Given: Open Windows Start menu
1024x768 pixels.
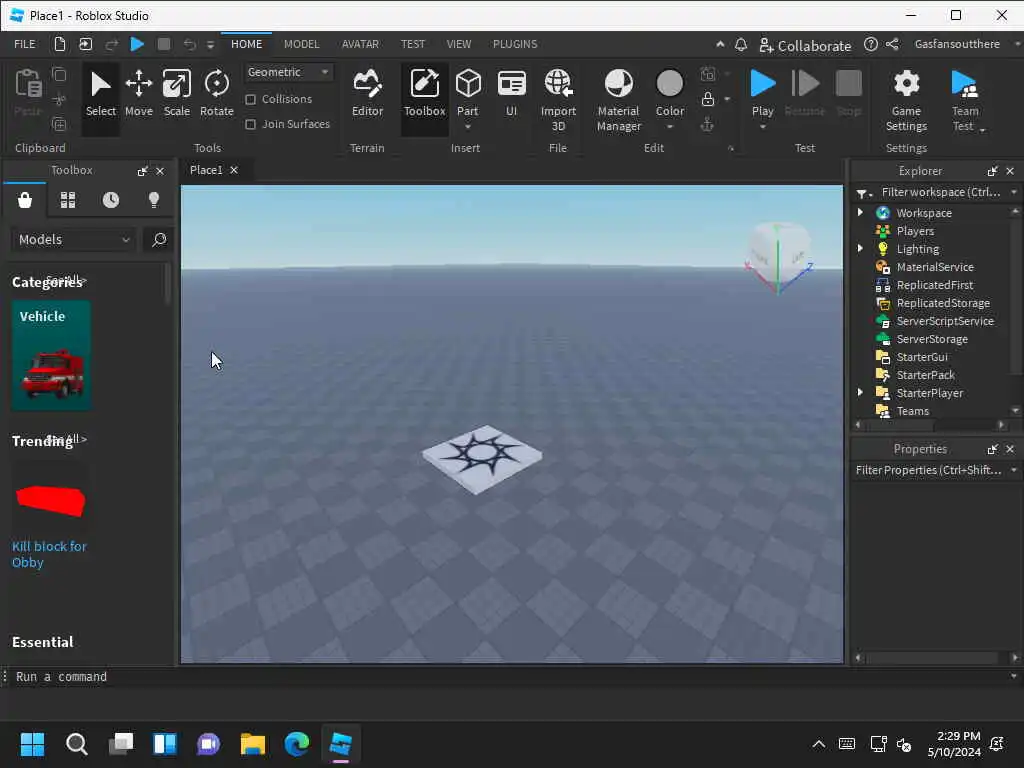Looking at the screenshot, I should pos(32,744).
